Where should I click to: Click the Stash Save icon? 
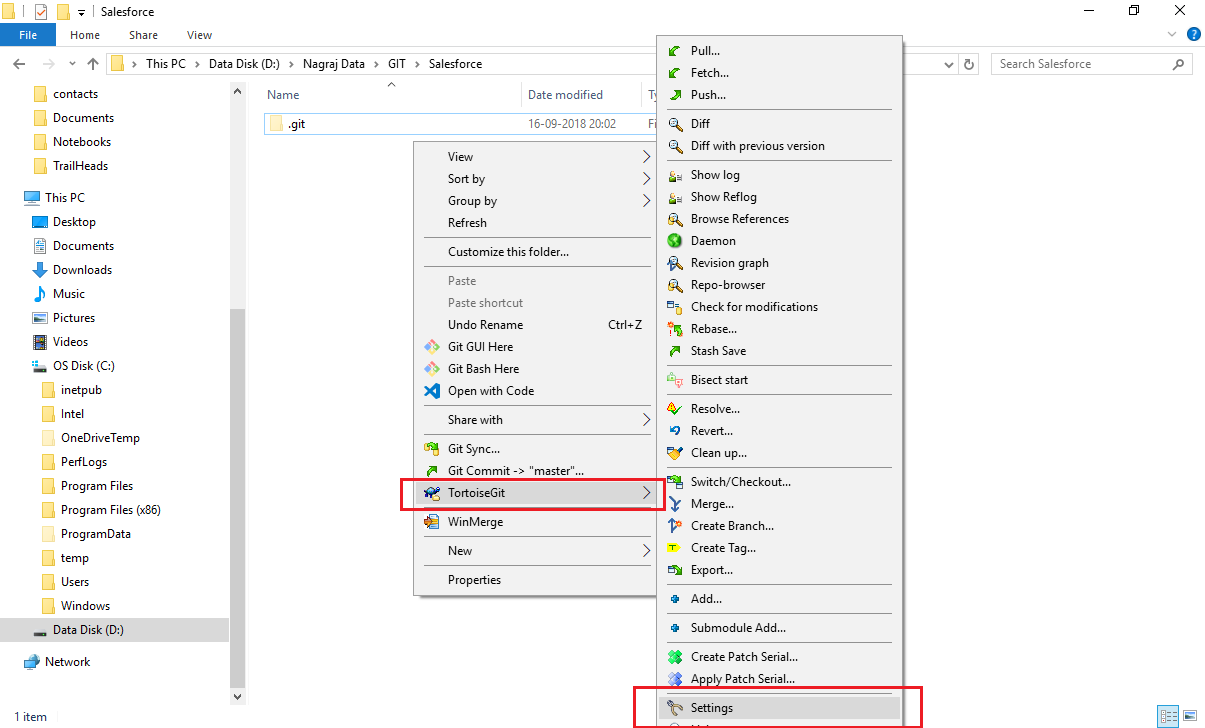pos(675,351)
